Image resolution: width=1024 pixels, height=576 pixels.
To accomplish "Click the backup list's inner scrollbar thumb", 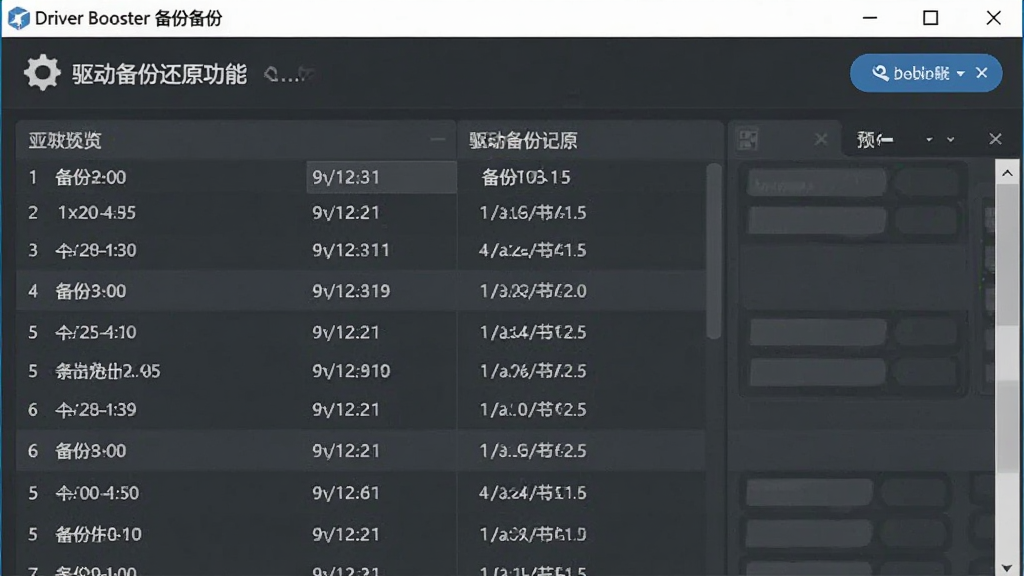I will pyautogui.click(x=714, y=251).
